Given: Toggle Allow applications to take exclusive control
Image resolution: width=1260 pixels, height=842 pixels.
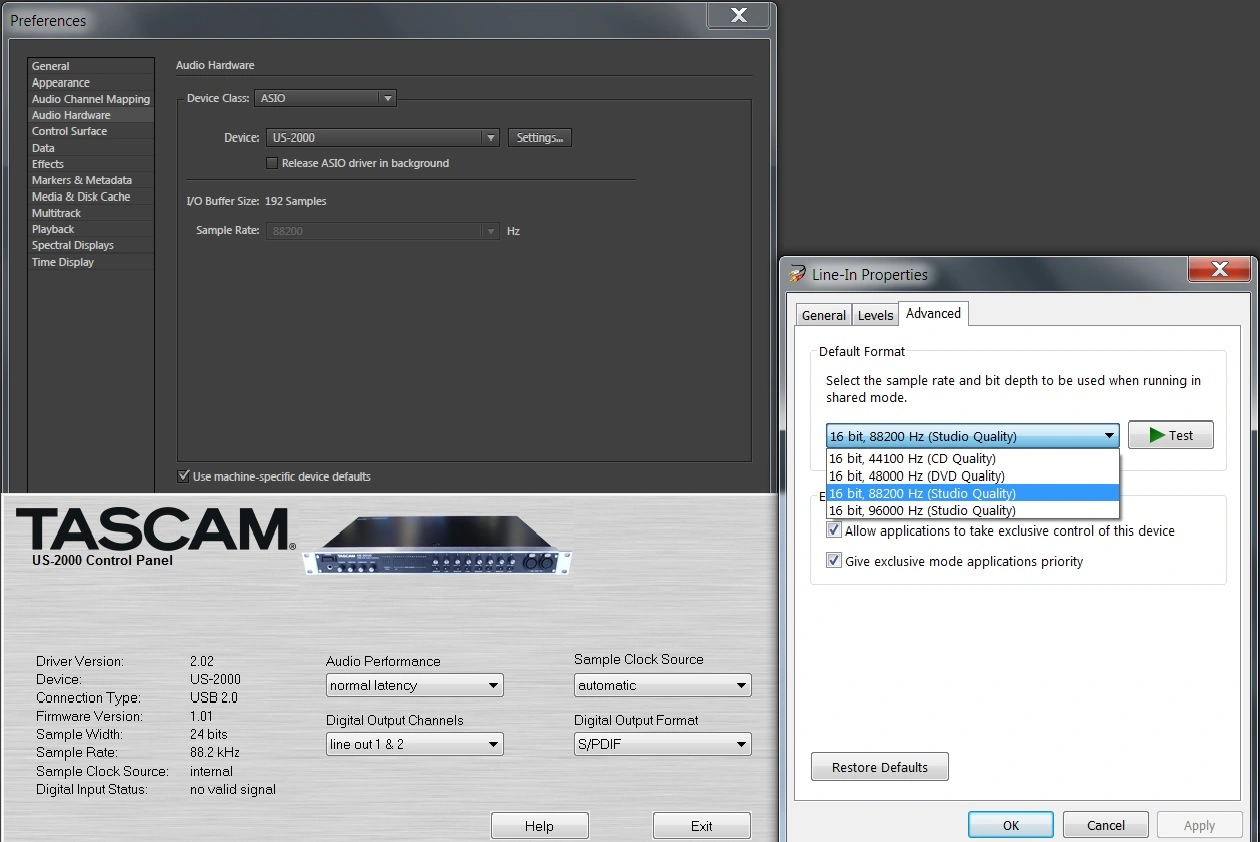Looking at the screenshot, I should pyautogui.click(x=834, y=531).
